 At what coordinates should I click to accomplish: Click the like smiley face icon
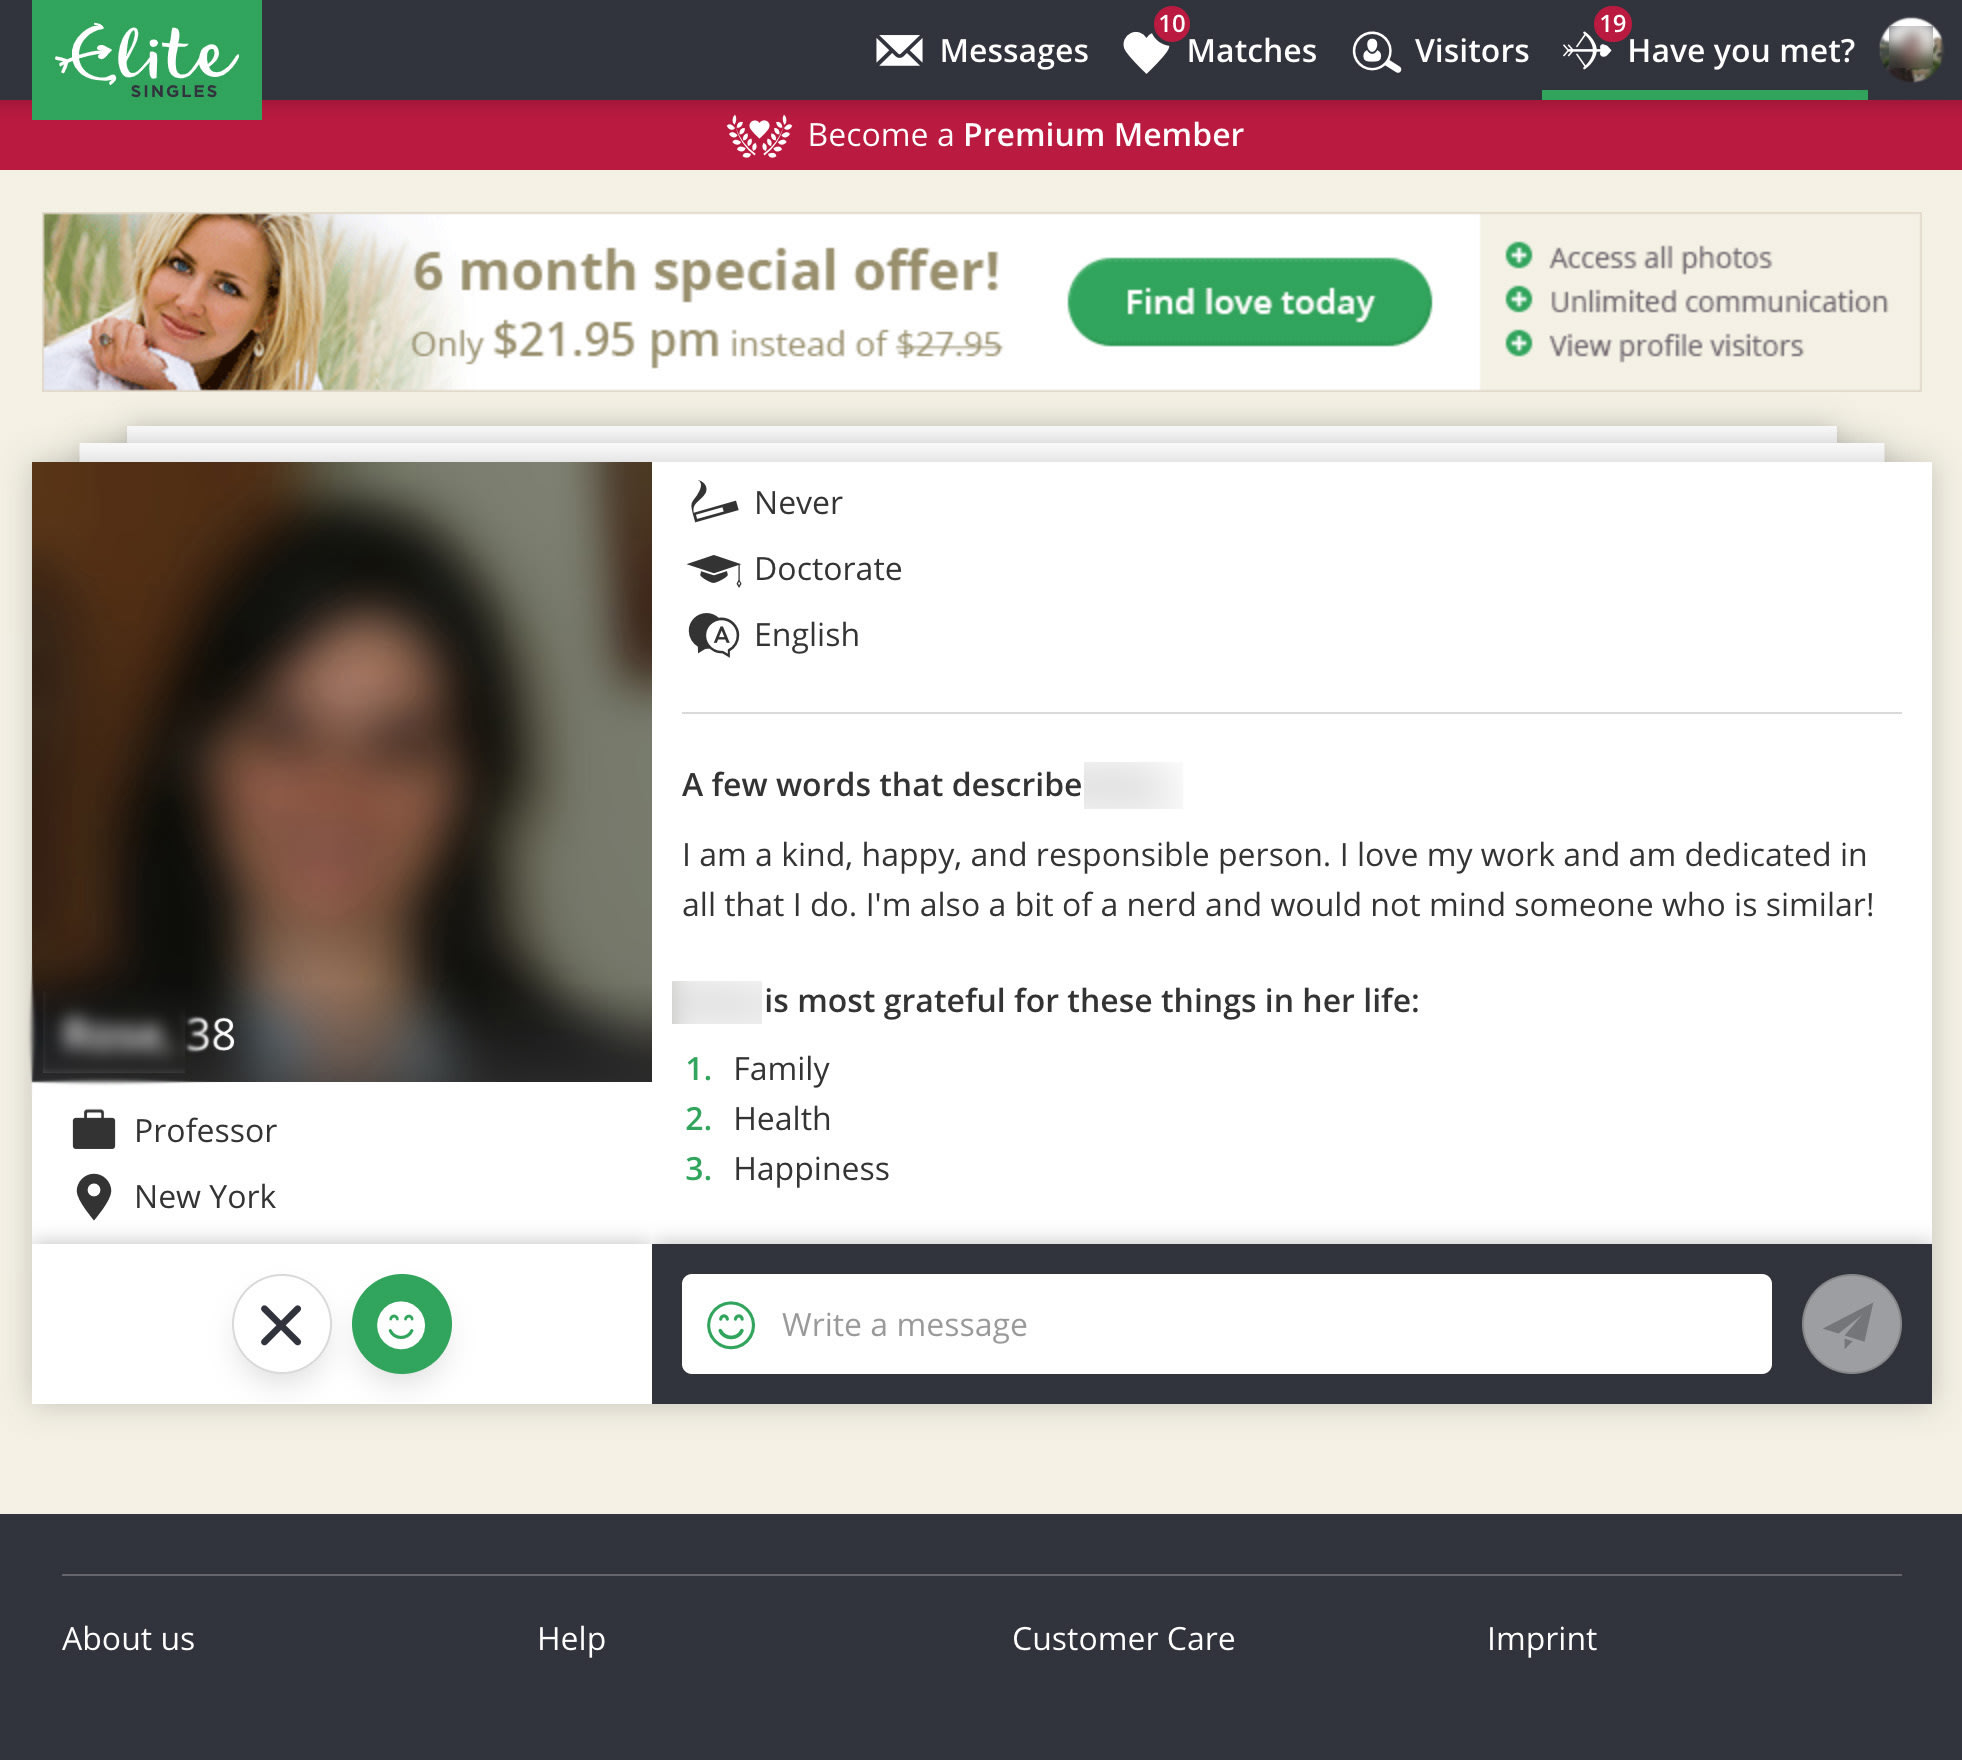pos(403,1323)
